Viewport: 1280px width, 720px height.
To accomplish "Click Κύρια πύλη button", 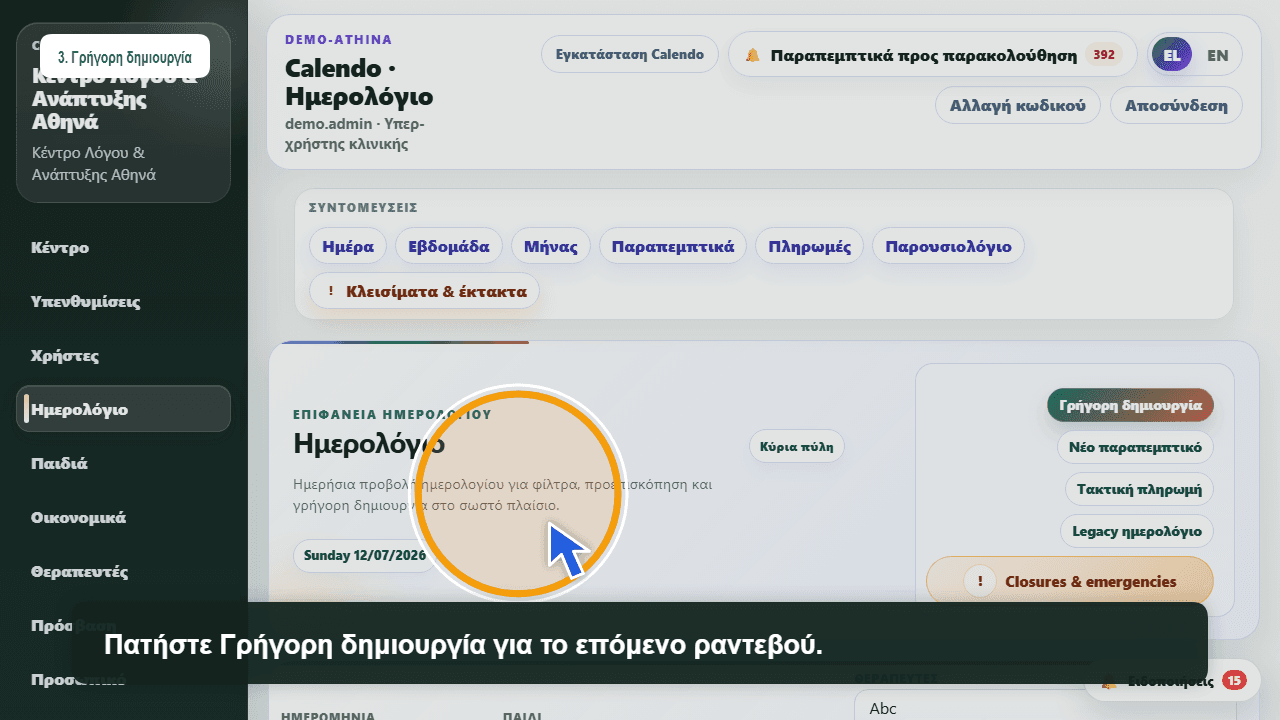I will [797, 447].
